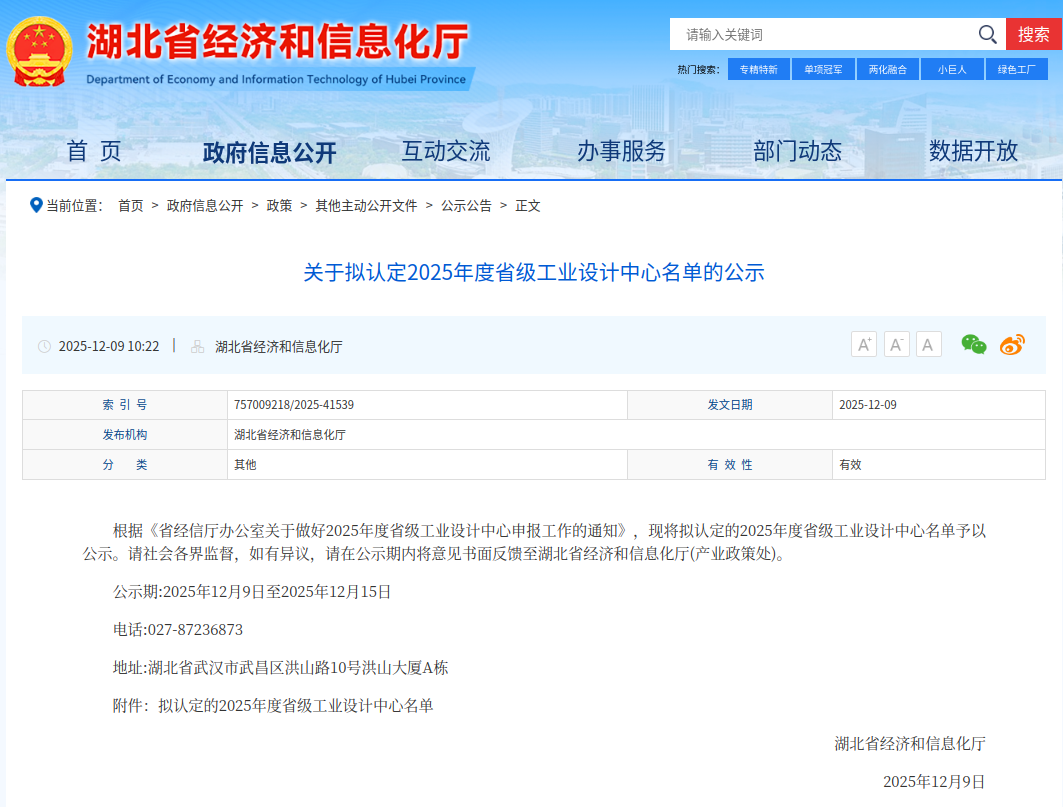Select hot search tag 小巨人
The image size is (1063, 807).
point(951,69)
